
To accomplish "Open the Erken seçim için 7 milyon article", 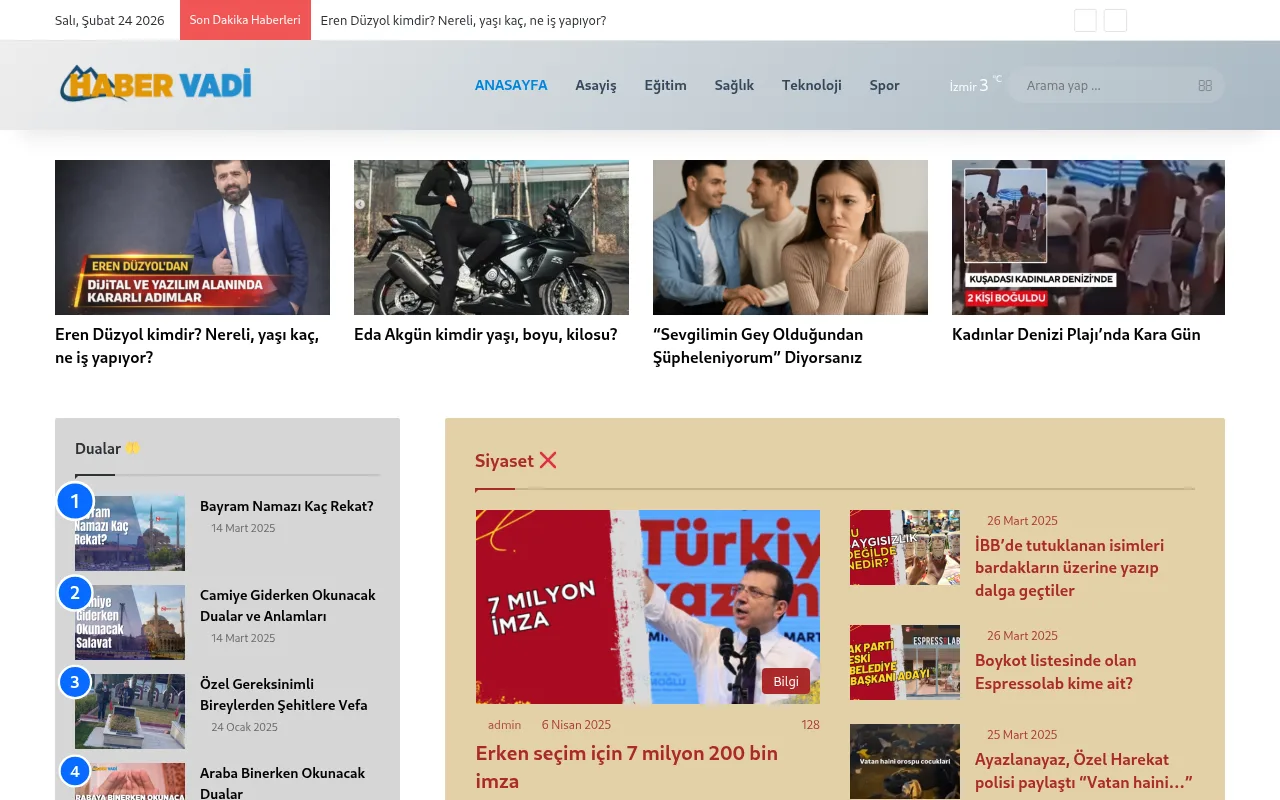I will coord(626,766).
